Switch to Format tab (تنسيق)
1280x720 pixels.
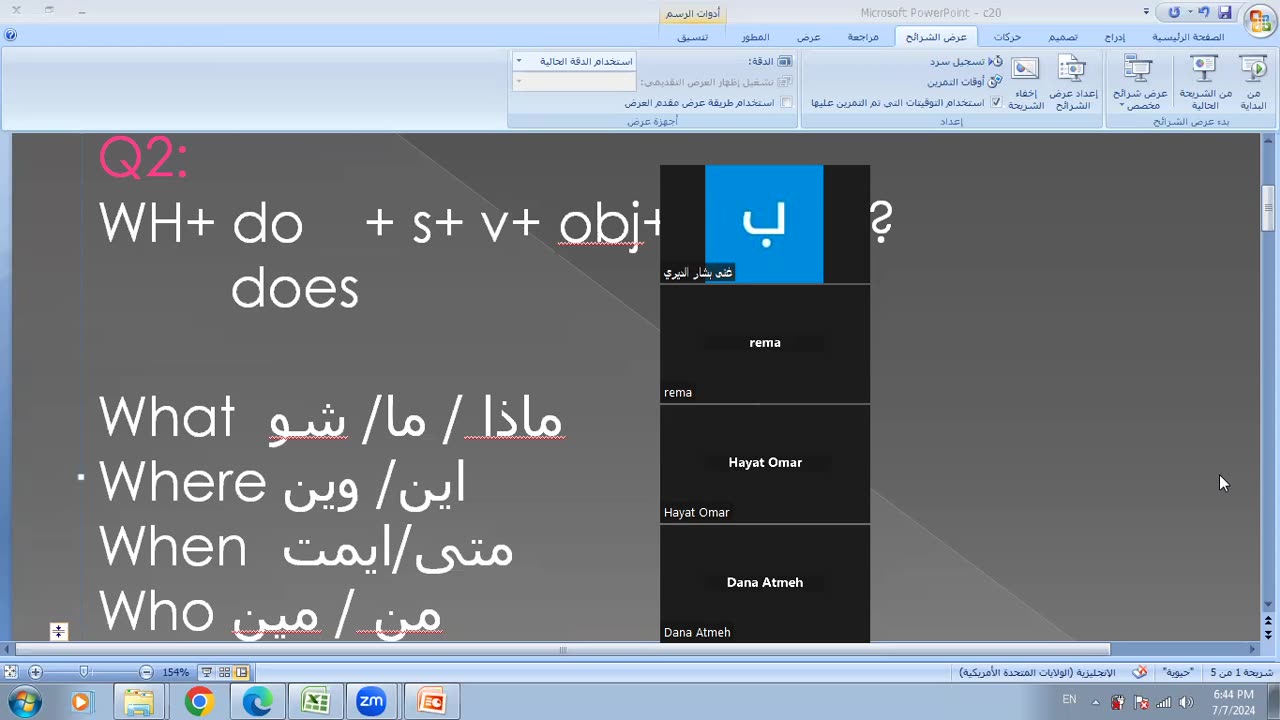692,37
